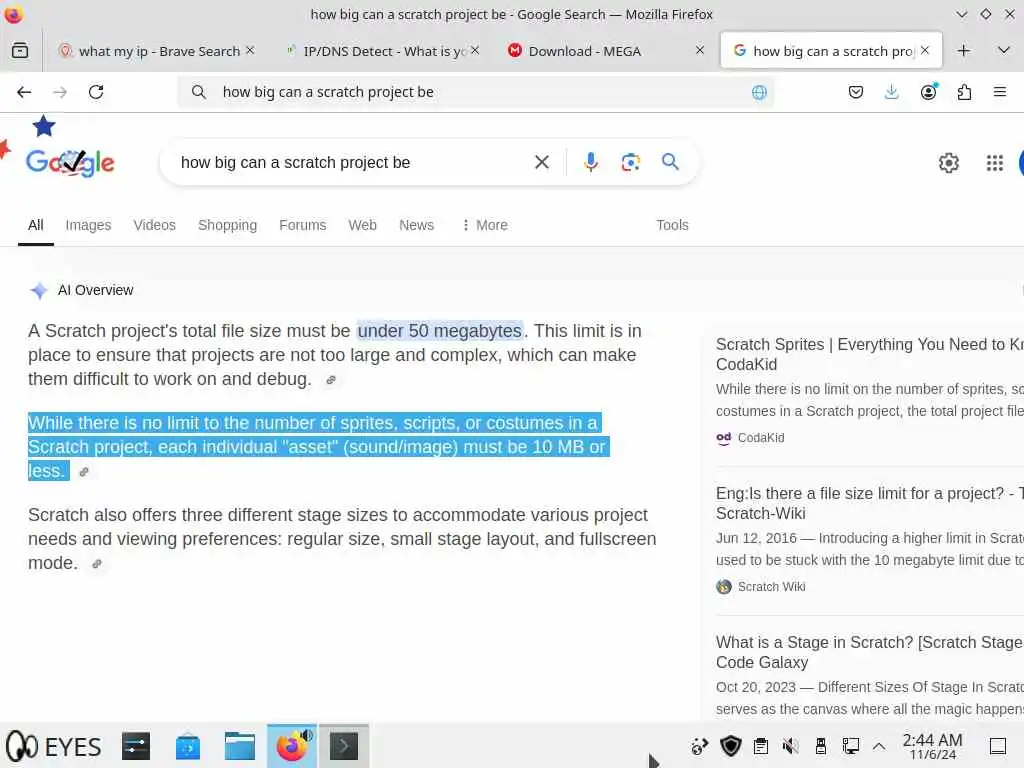Open the software store app in taskbar

[187, 746]
